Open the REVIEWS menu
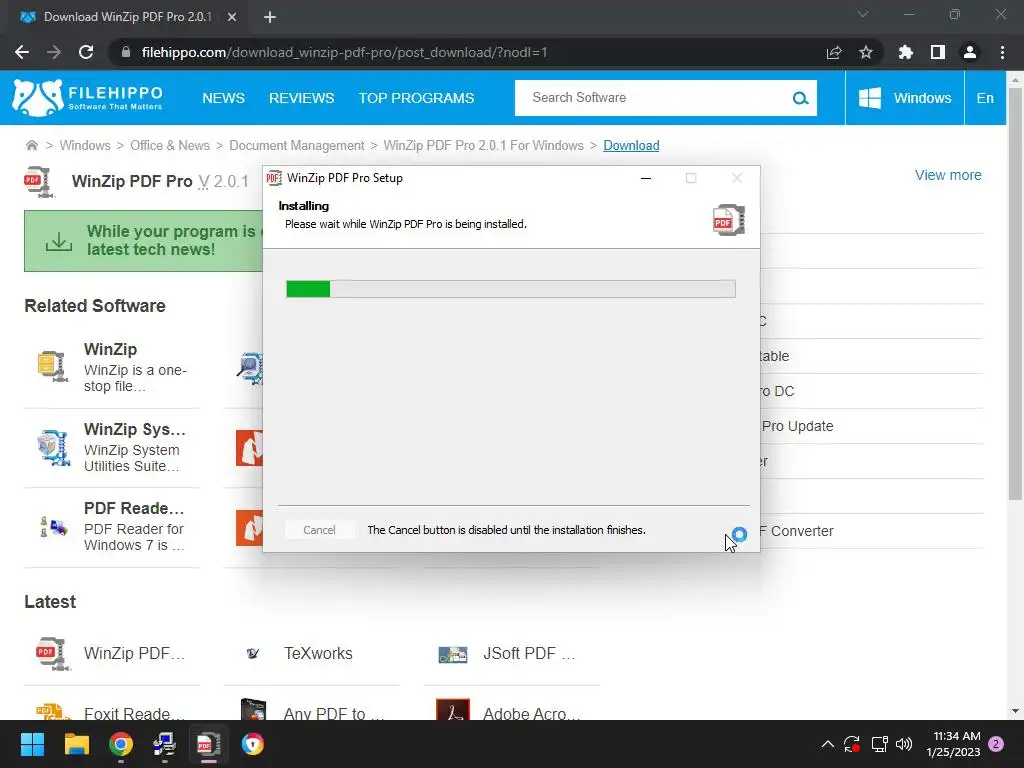This screenshot has width=1024, height=768. click(x=301, y=98)
